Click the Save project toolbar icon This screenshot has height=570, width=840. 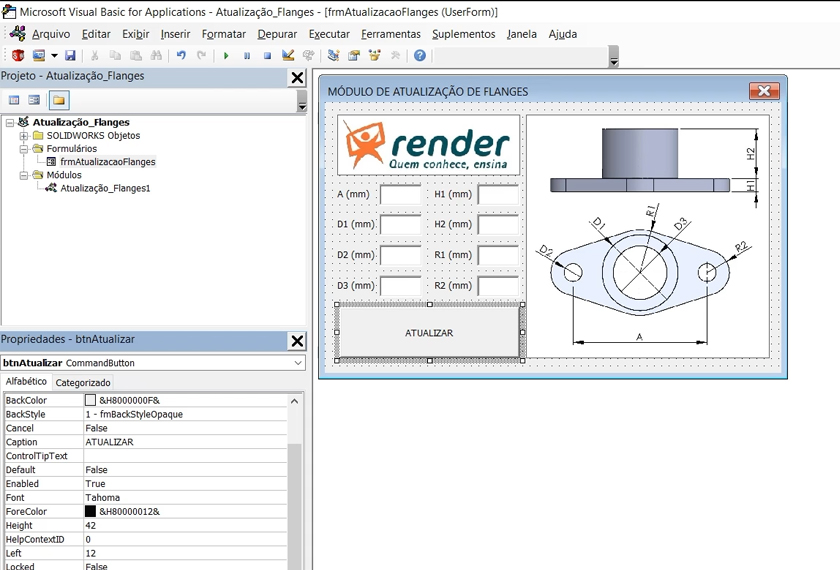(x=70, y=56)
